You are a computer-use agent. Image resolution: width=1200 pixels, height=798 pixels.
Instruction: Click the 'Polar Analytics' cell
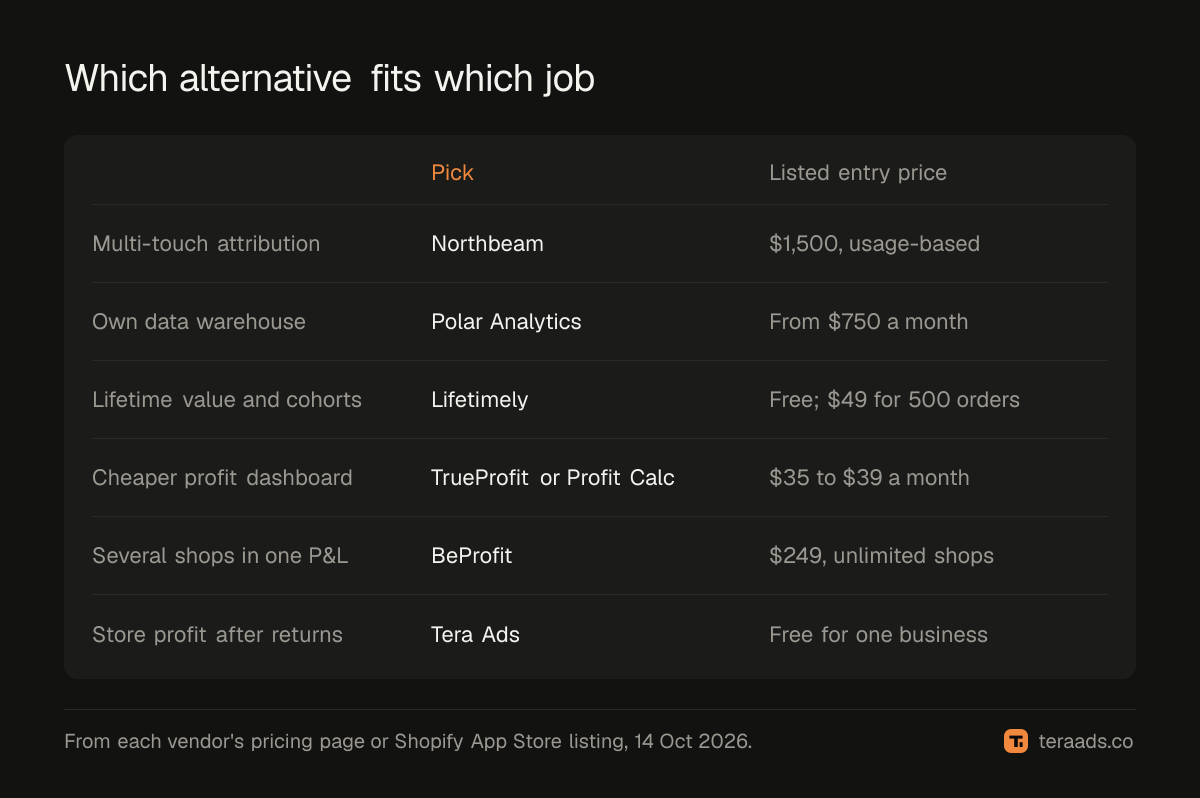pos(506,321)
